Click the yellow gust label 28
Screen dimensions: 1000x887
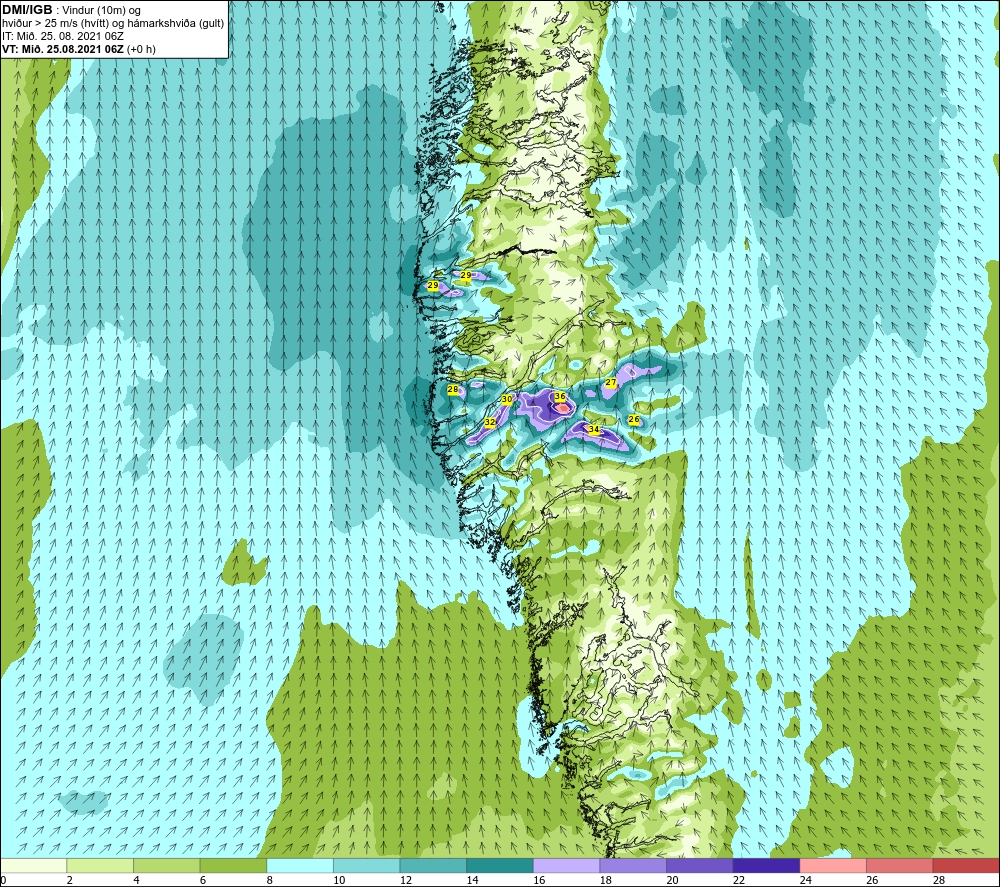(453, 389)
